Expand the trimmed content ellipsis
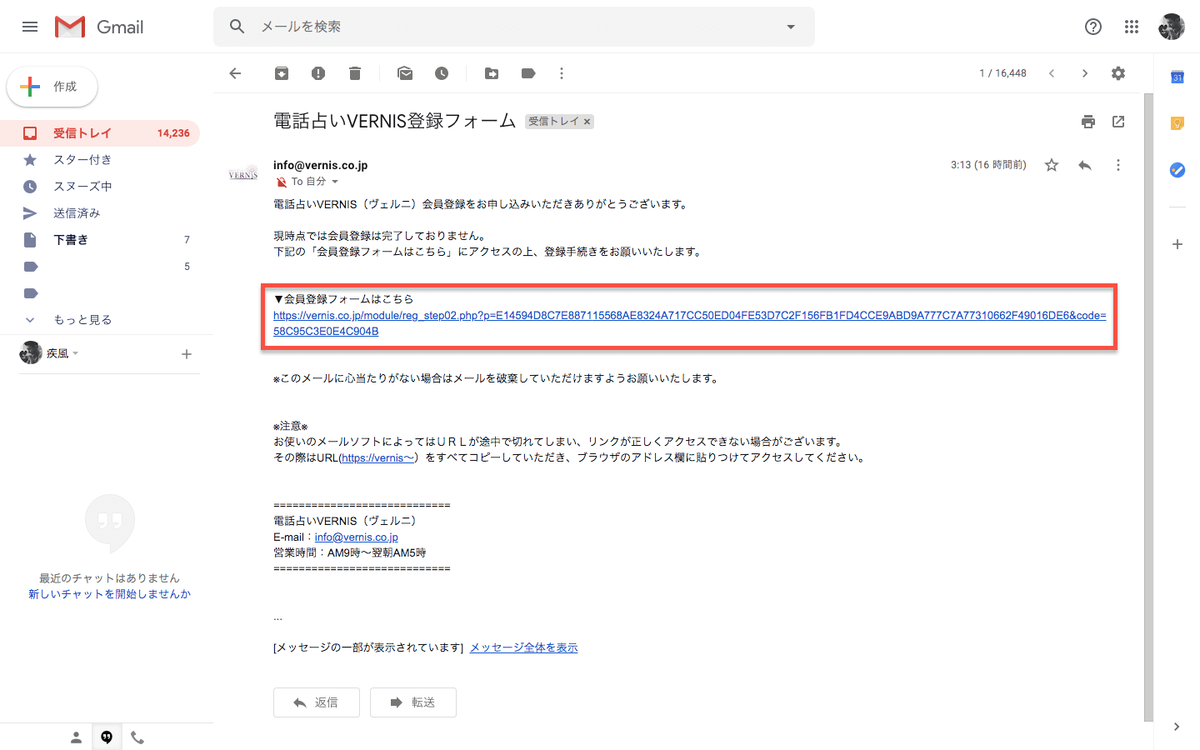 [x=277, y=618]
